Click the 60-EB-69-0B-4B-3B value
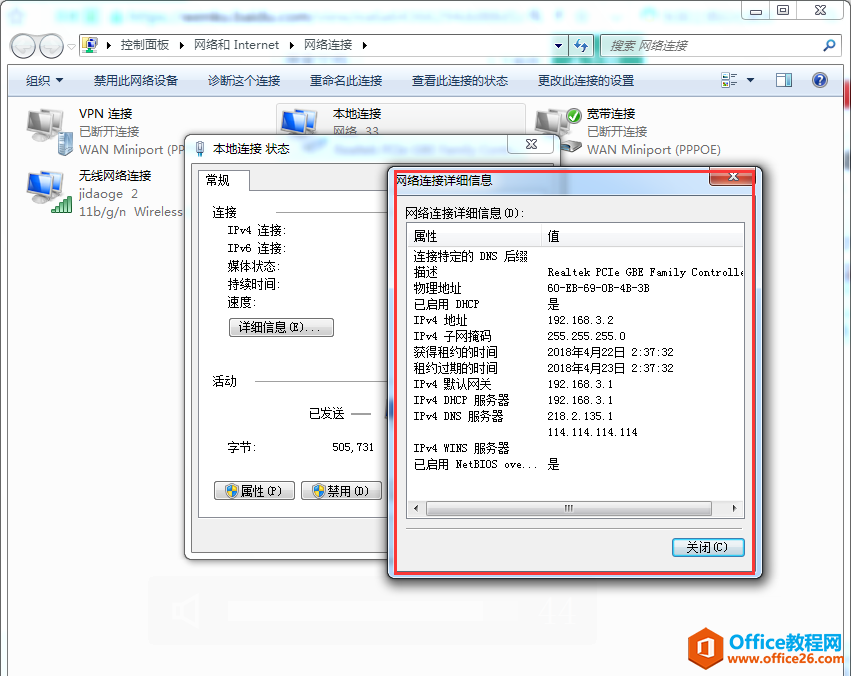 598,288
